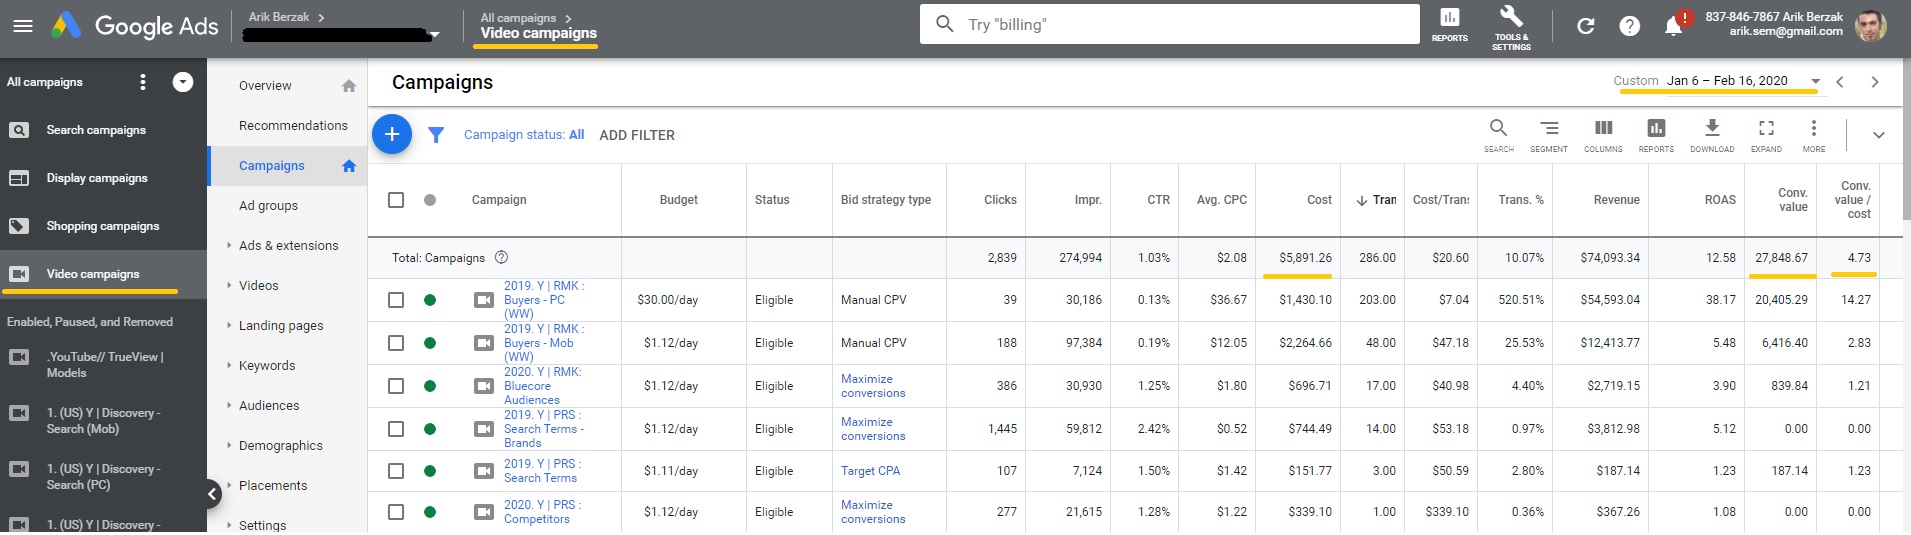Collapse the side navigation panel arrow
The image size is (1911, 535).
tap(212, 493)
